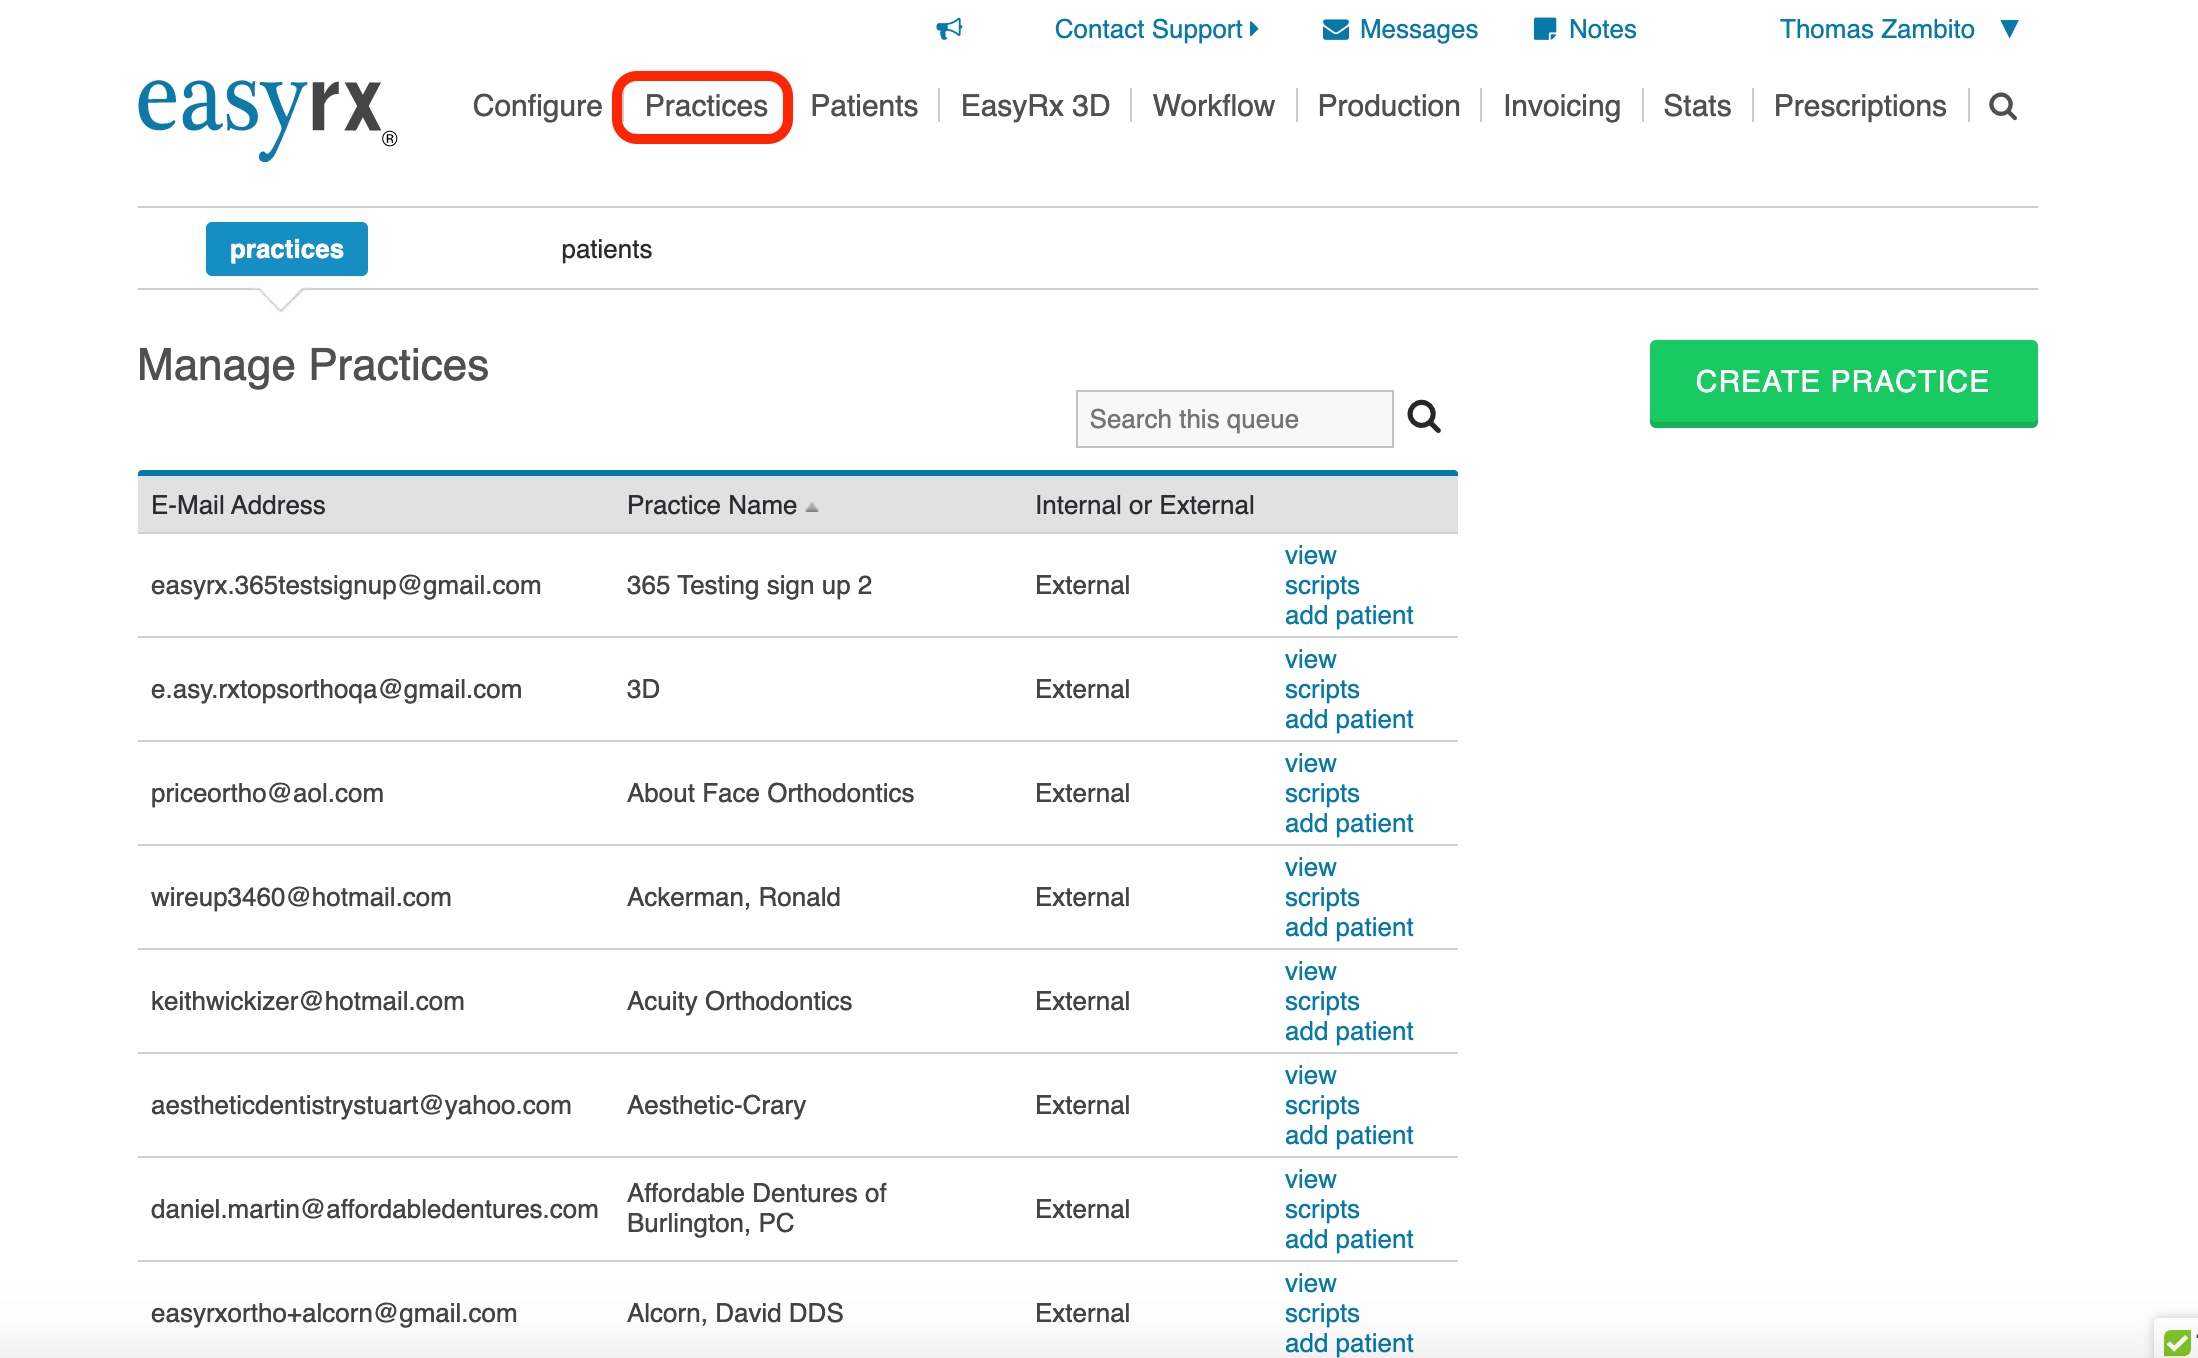
Task: Select the practices tab
Action: tap(286, 249)
